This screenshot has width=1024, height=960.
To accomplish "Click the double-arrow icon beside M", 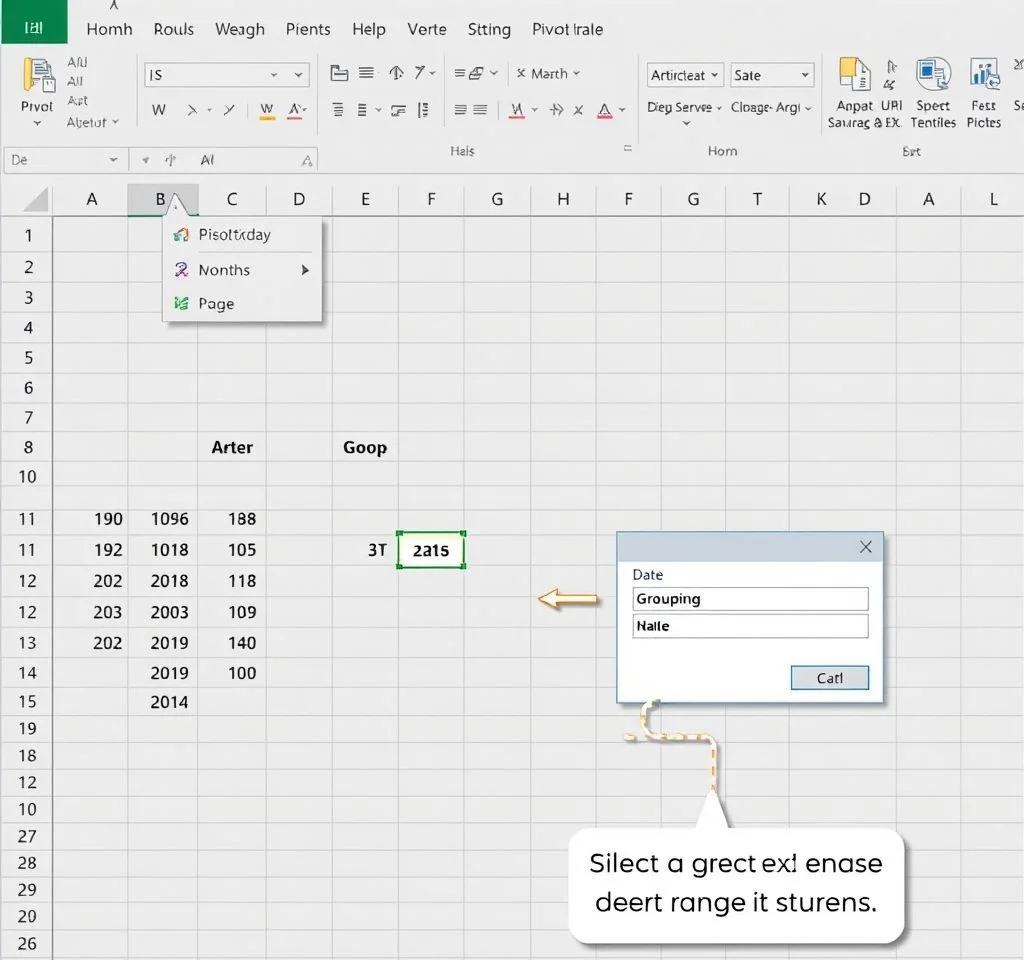I will click(556, 110).
